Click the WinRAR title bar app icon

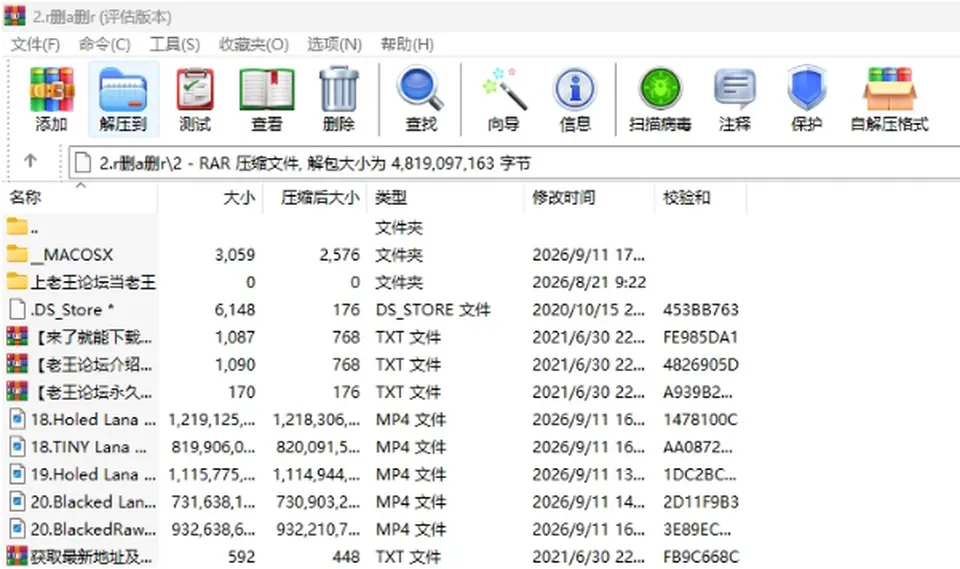[15, 15]
